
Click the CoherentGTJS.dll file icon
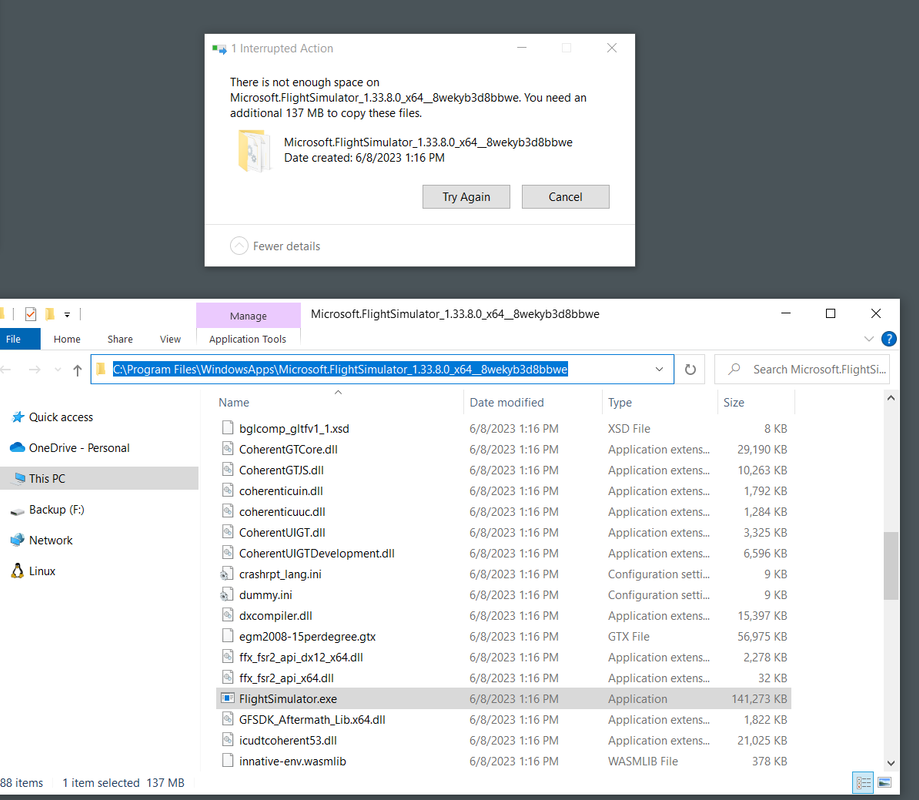(x=227, y=469)
